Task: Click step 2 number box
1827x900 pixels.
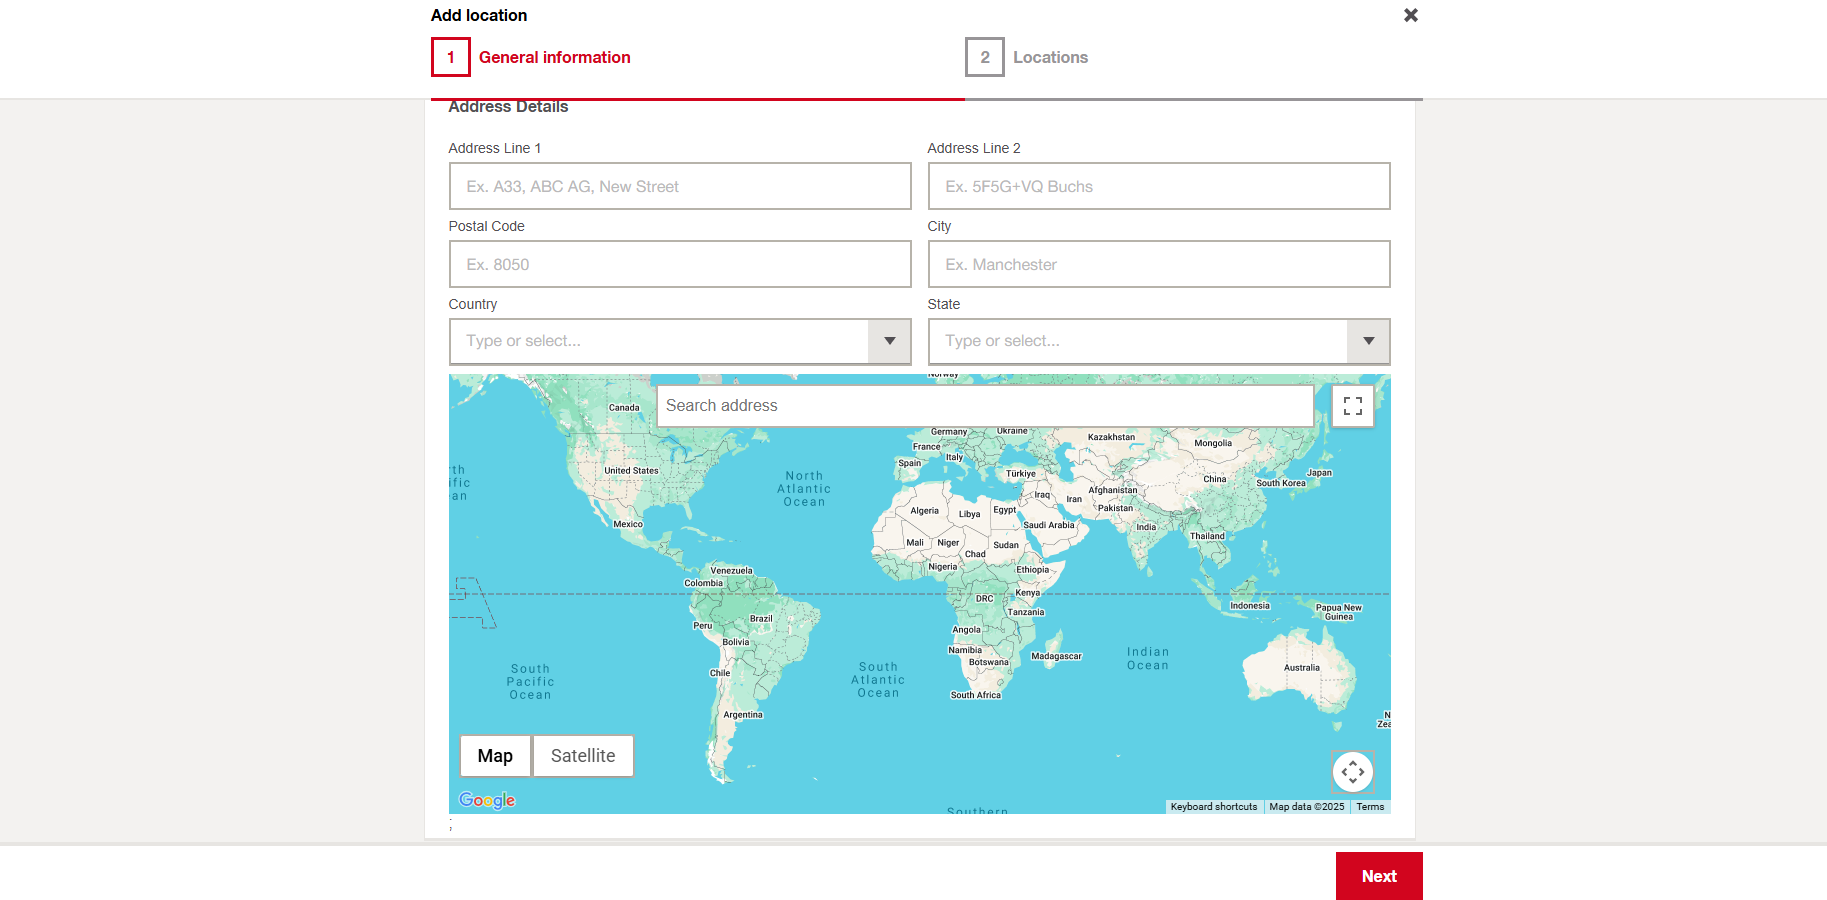Action: point(984,57)
